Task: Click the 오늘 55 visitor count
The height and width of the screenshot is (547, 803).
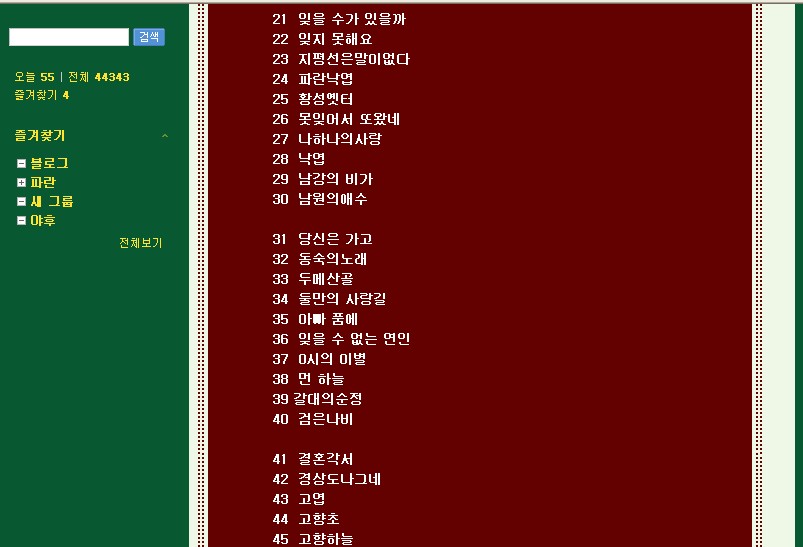Action: (x=34, y=77)
